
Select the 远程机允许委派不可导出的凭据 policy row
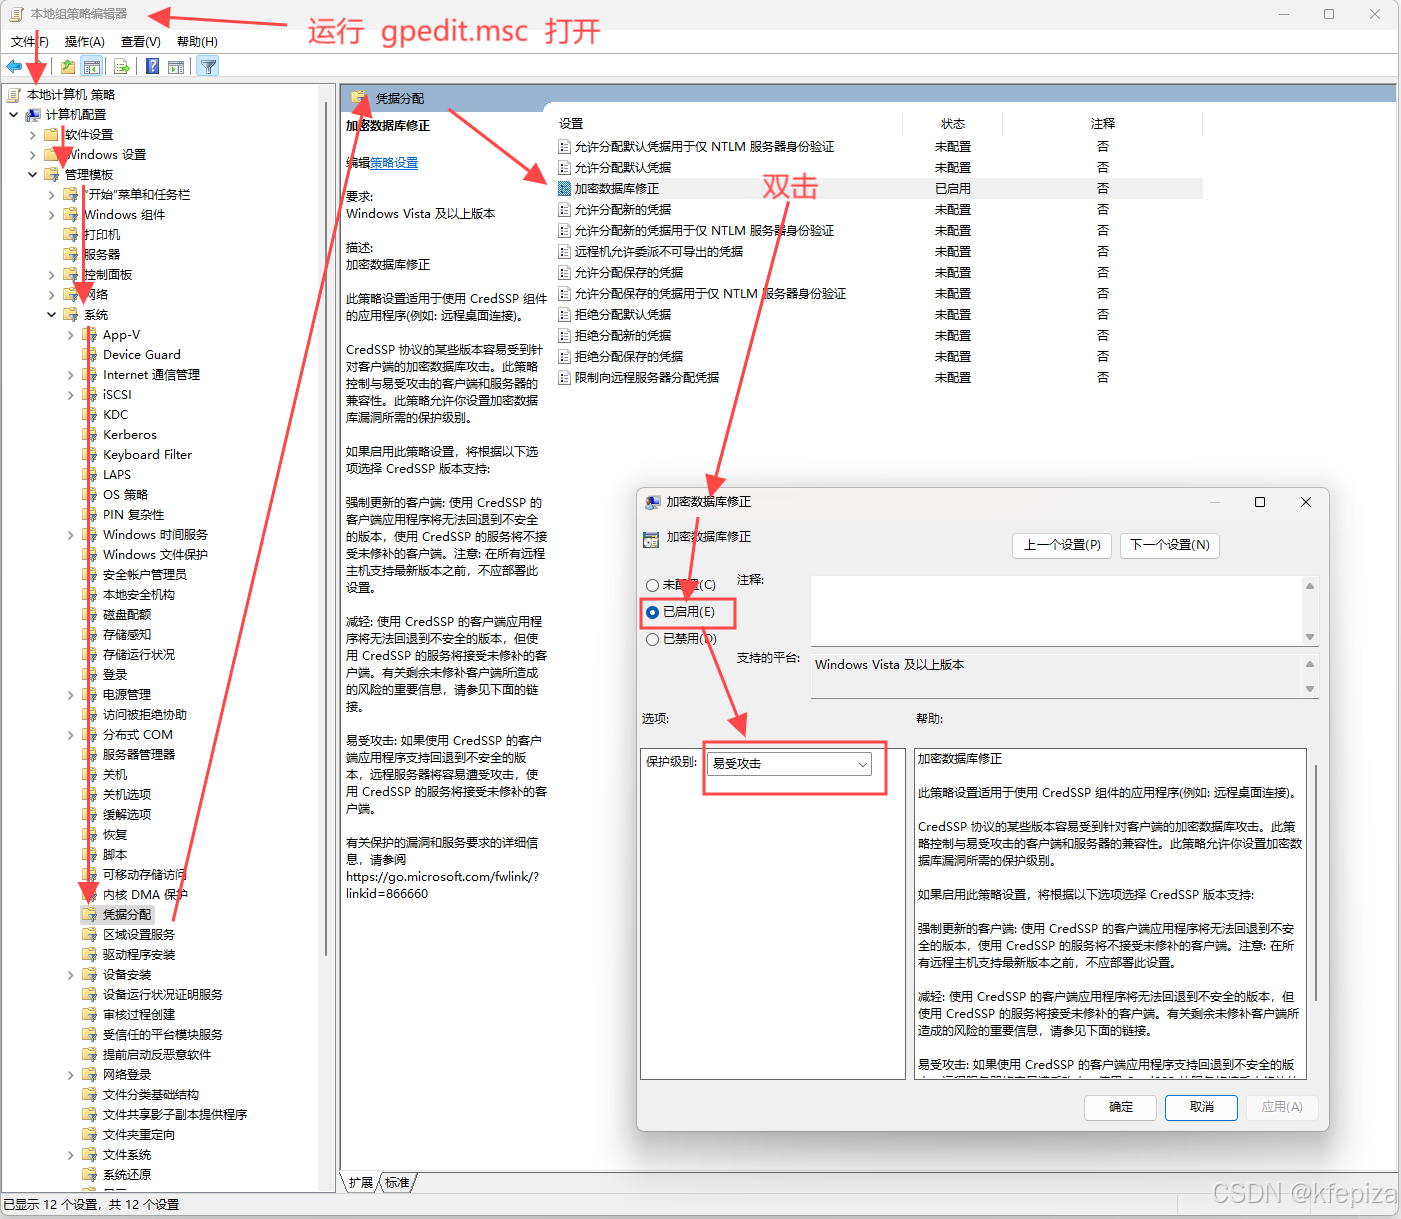[x=879, y=252]
